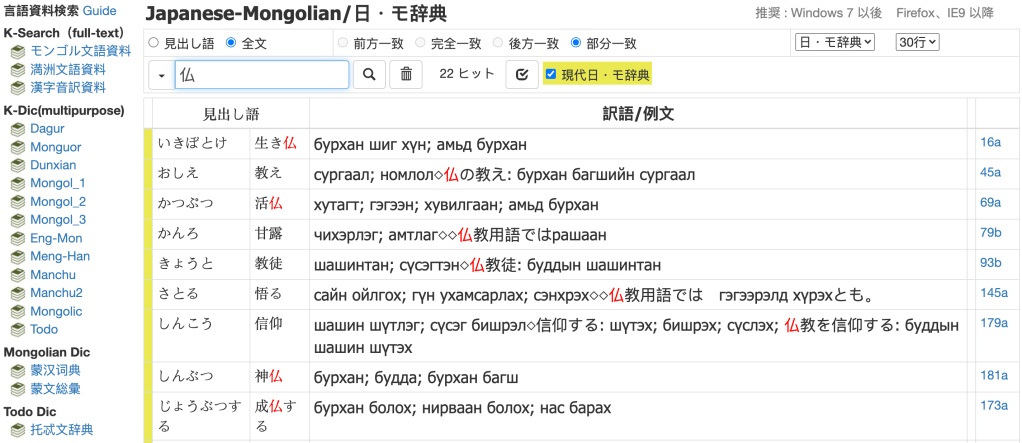
Task: Open the Mongol_1 dictionary in sidebar
Action: click(58, 183)
